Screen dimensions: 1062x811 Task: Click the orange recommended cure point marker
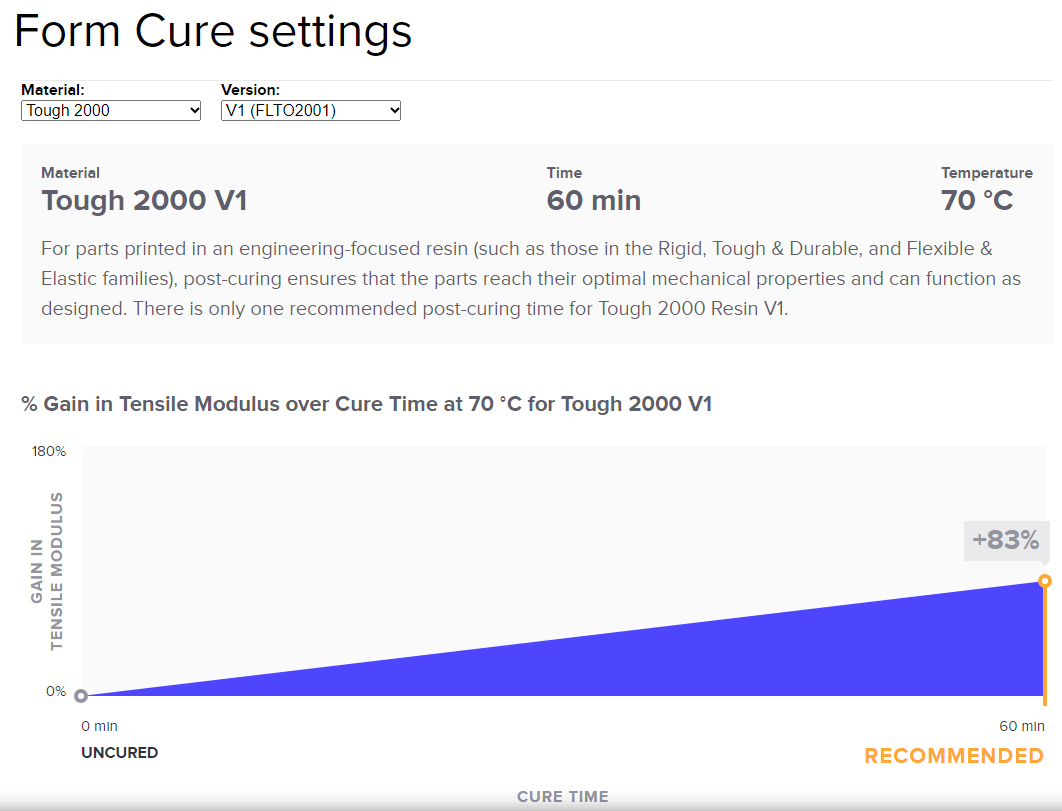point(1045,581)
